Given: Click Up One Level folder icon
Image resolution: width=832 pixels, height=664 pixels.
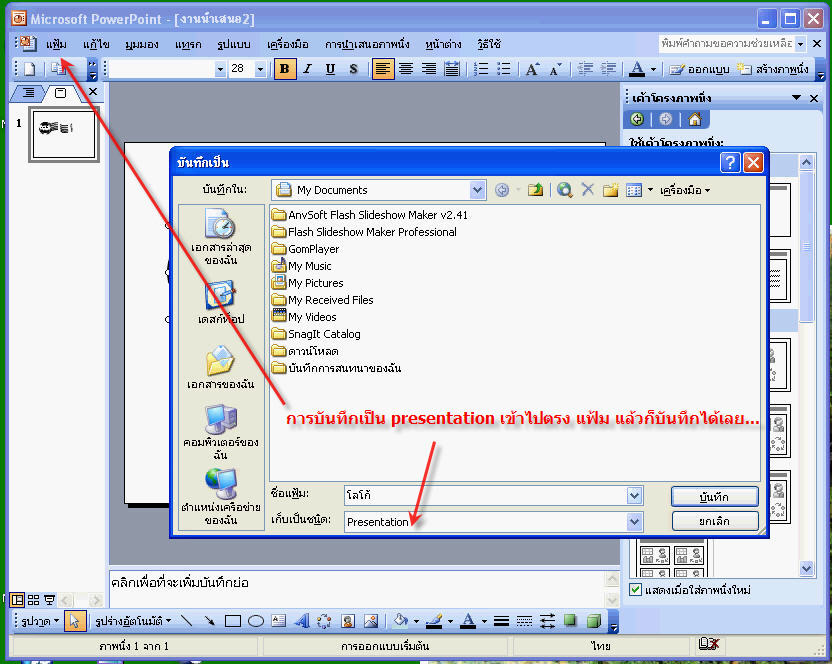Looking at the screenshot, I should 535,189.
